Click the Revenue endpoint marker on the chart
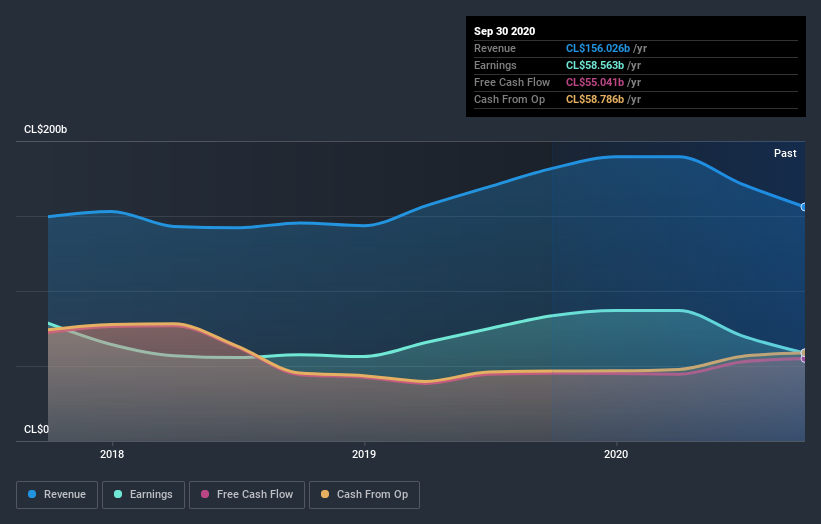The image size is (821, 524). [804, 207]
